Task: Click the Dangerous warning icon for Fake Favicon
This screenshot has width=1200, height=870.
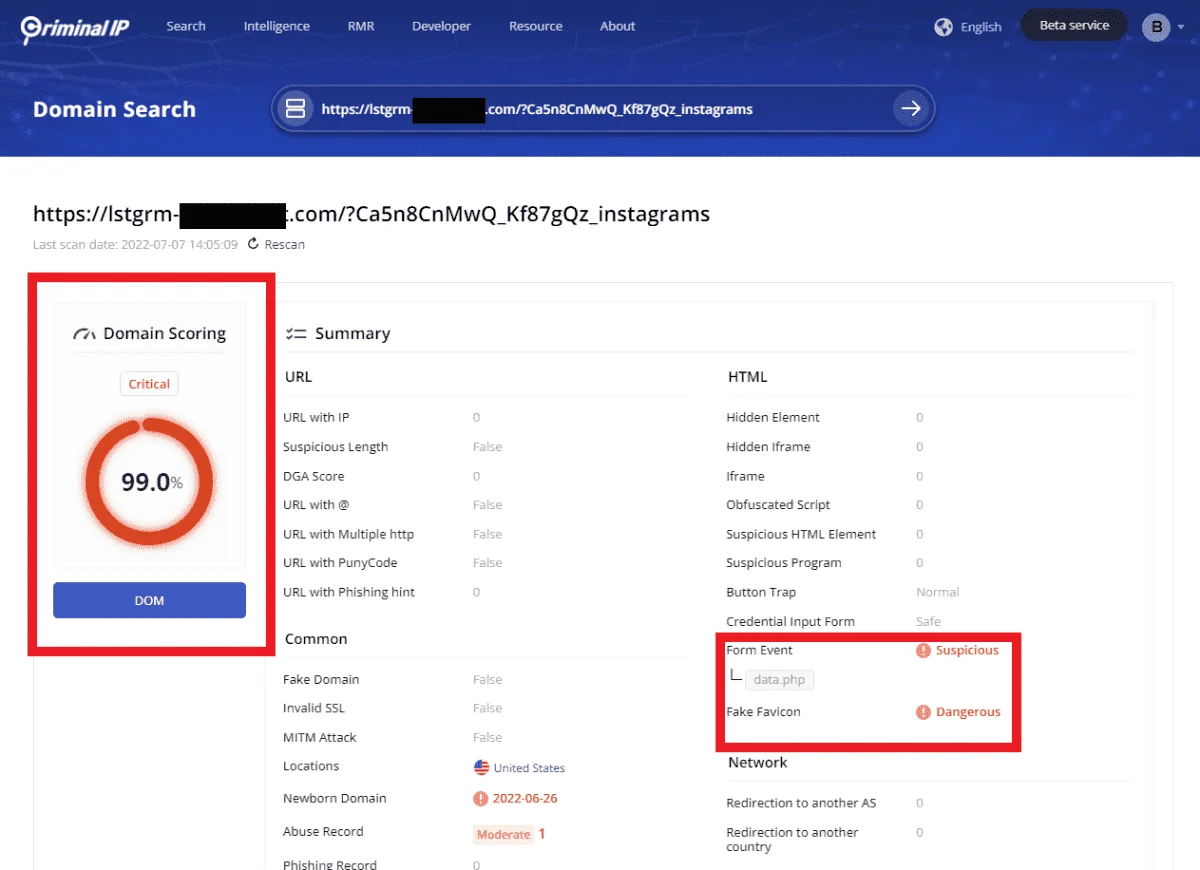Action: 923,713
